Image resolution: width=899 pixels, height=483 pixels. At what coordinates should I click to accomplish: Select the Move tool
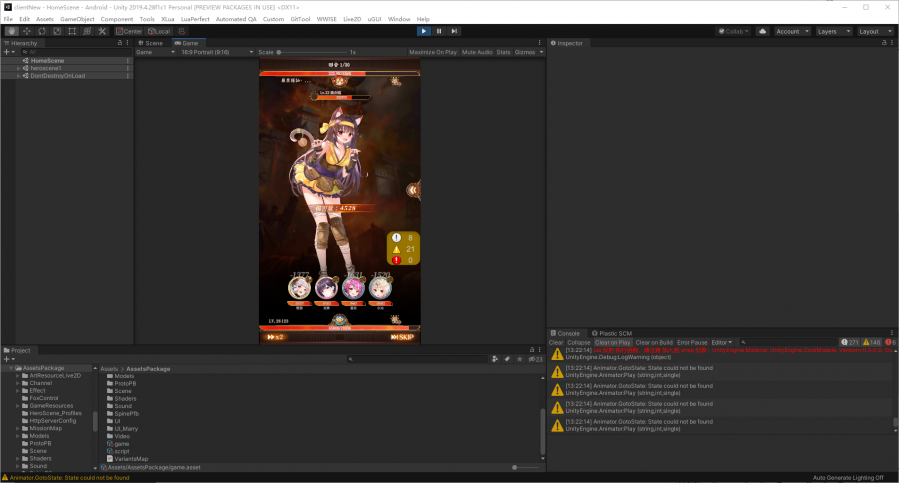27,31
